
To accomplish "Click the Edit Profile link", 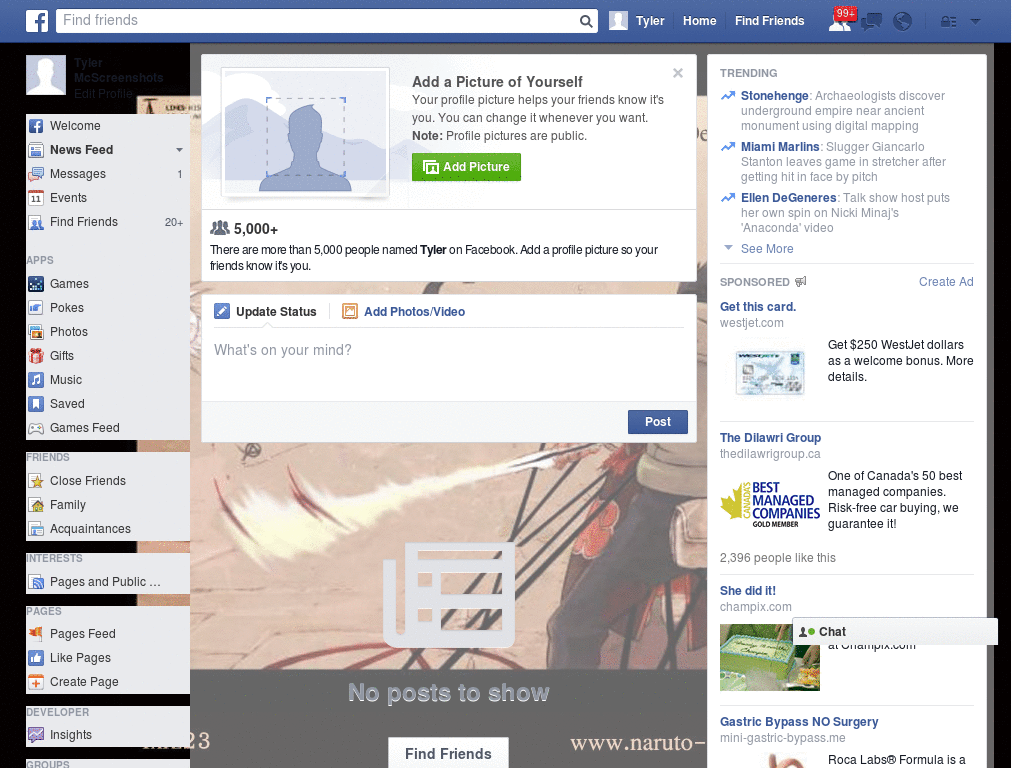I will [x=103, y=93].
